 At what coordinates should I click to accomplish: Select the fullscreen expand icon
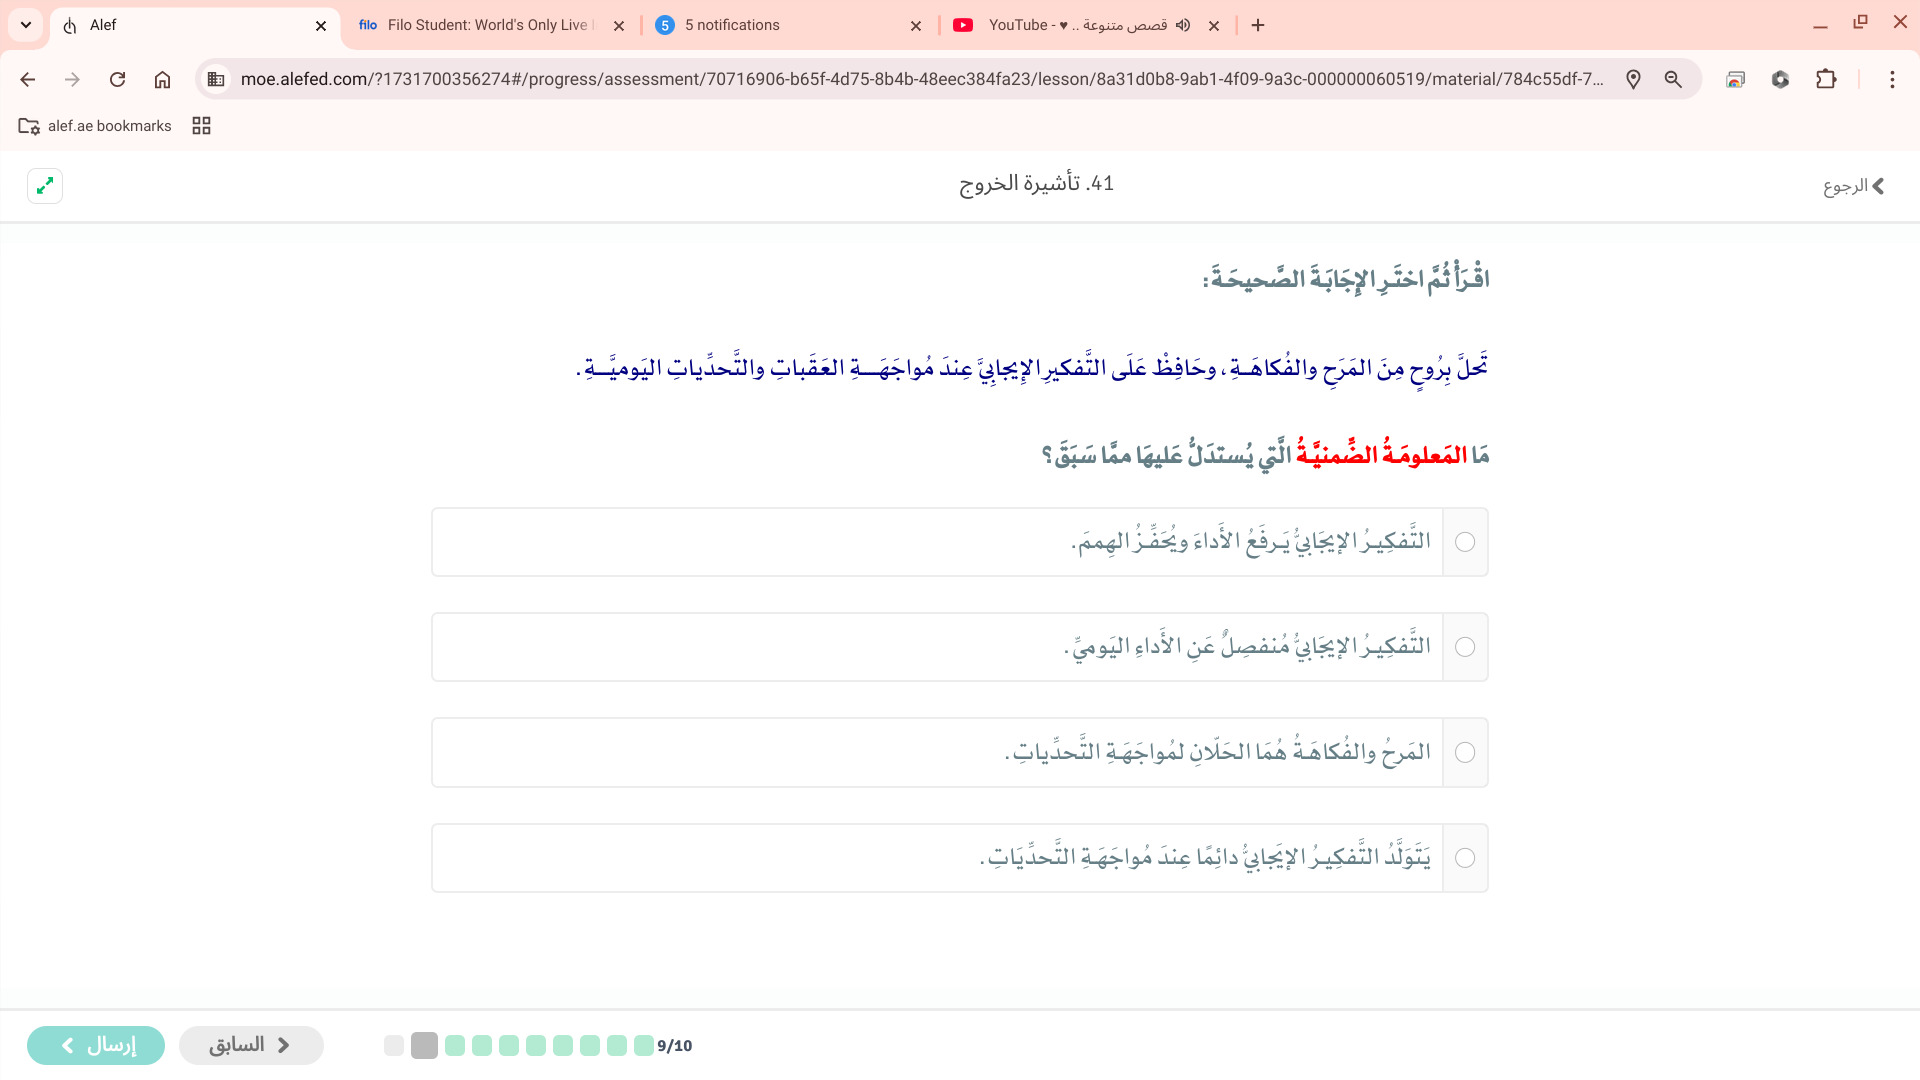(44, 186)
